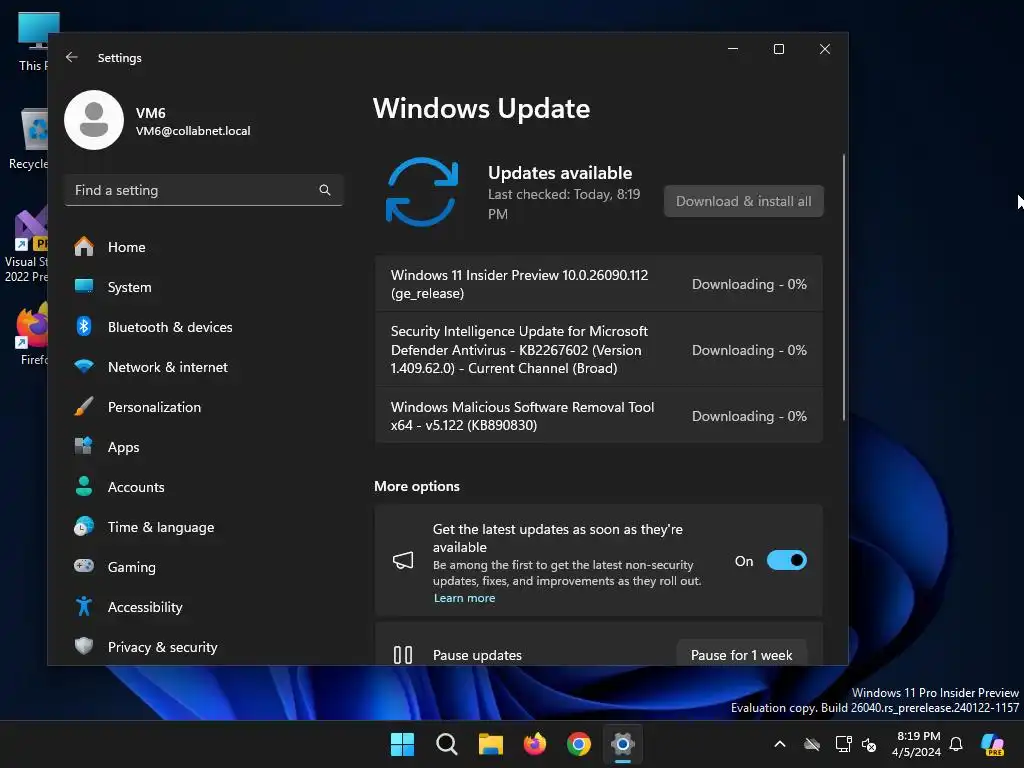Open the Windows Start menu

coord(402,744)
